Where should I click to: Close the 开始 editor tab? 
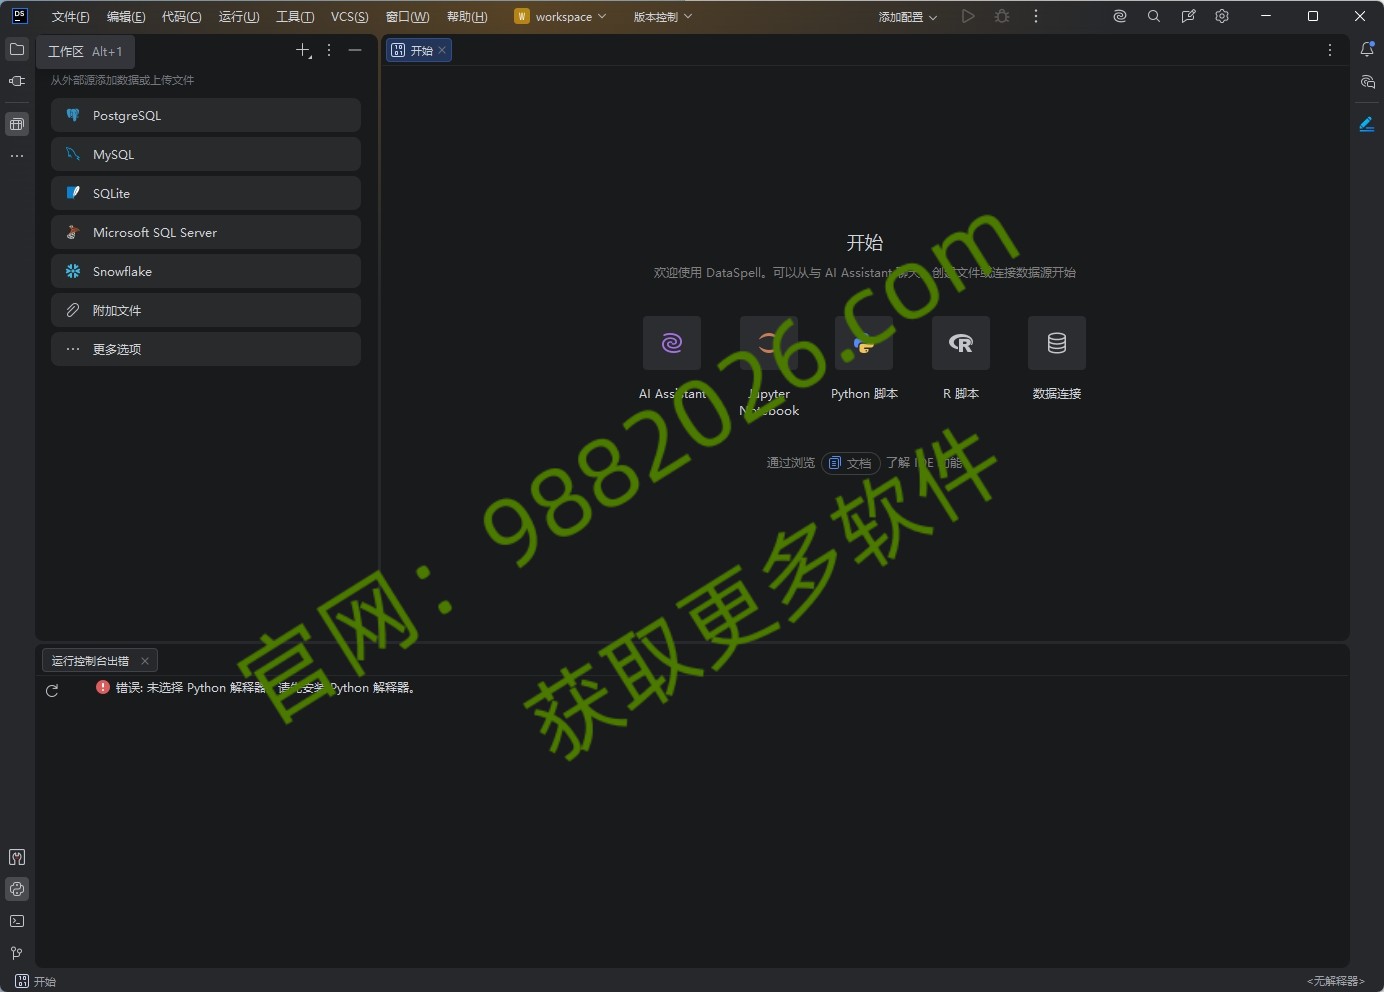pos(442,50)
